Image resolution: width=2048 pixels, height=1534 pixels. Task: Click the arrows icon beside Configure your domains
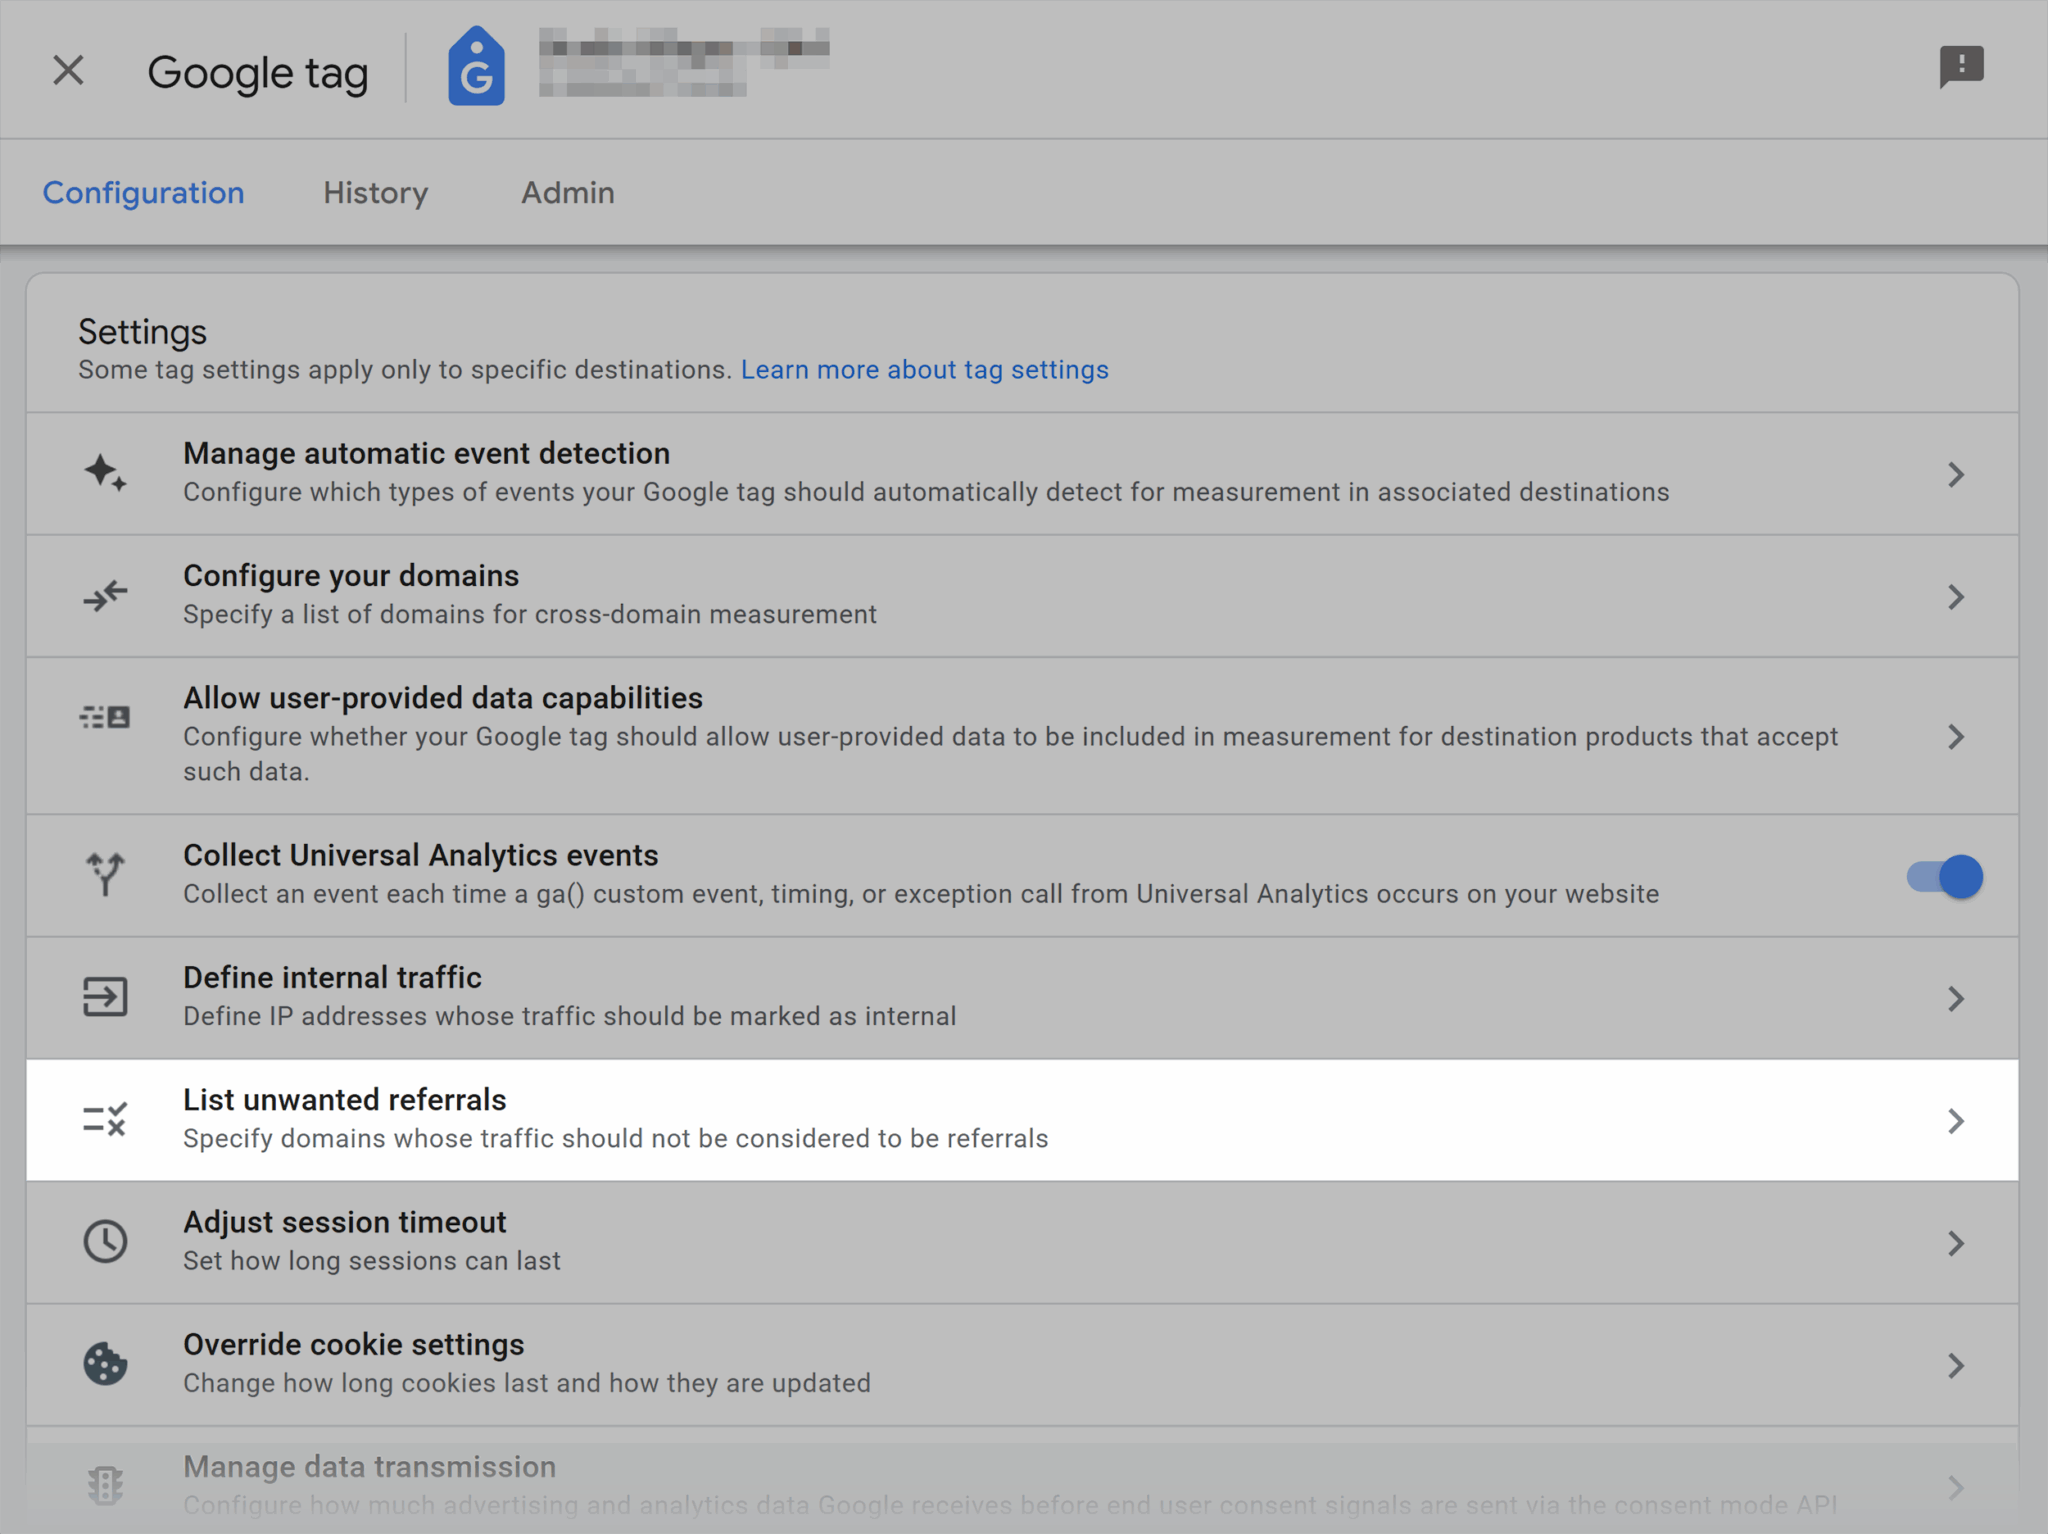click(x=105, y=596)
